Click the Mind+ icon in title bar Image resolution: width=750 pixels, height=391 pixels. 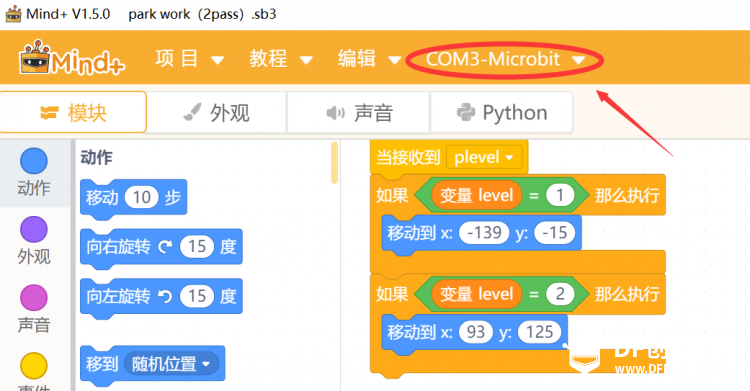coord(13,13)
